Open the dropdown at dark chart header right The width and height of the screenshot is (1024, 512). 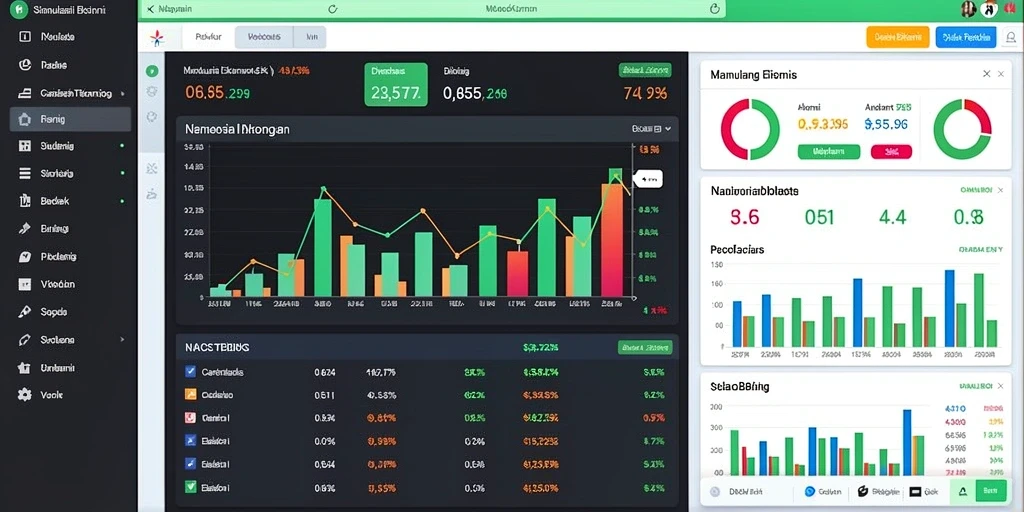pos(651,129)
